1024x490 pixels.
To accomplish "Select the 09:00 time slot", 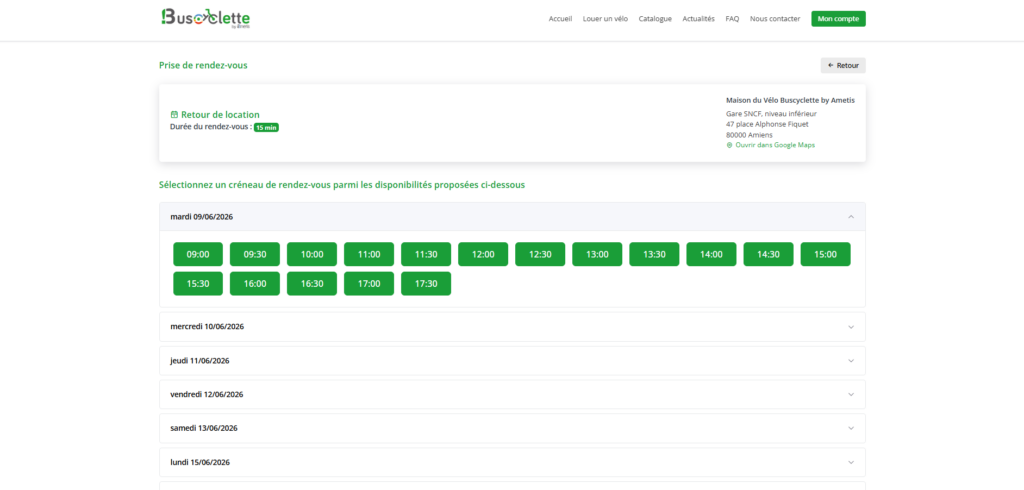I will pos(198,254).
